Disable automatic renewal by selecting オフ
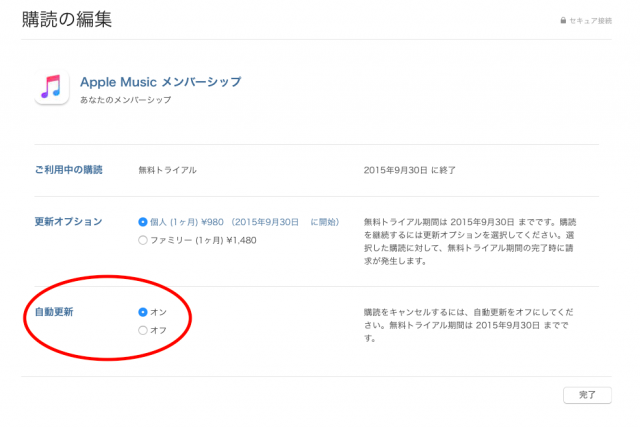The width and height of the screenshot is (640, 427). (x=142, y=330)
